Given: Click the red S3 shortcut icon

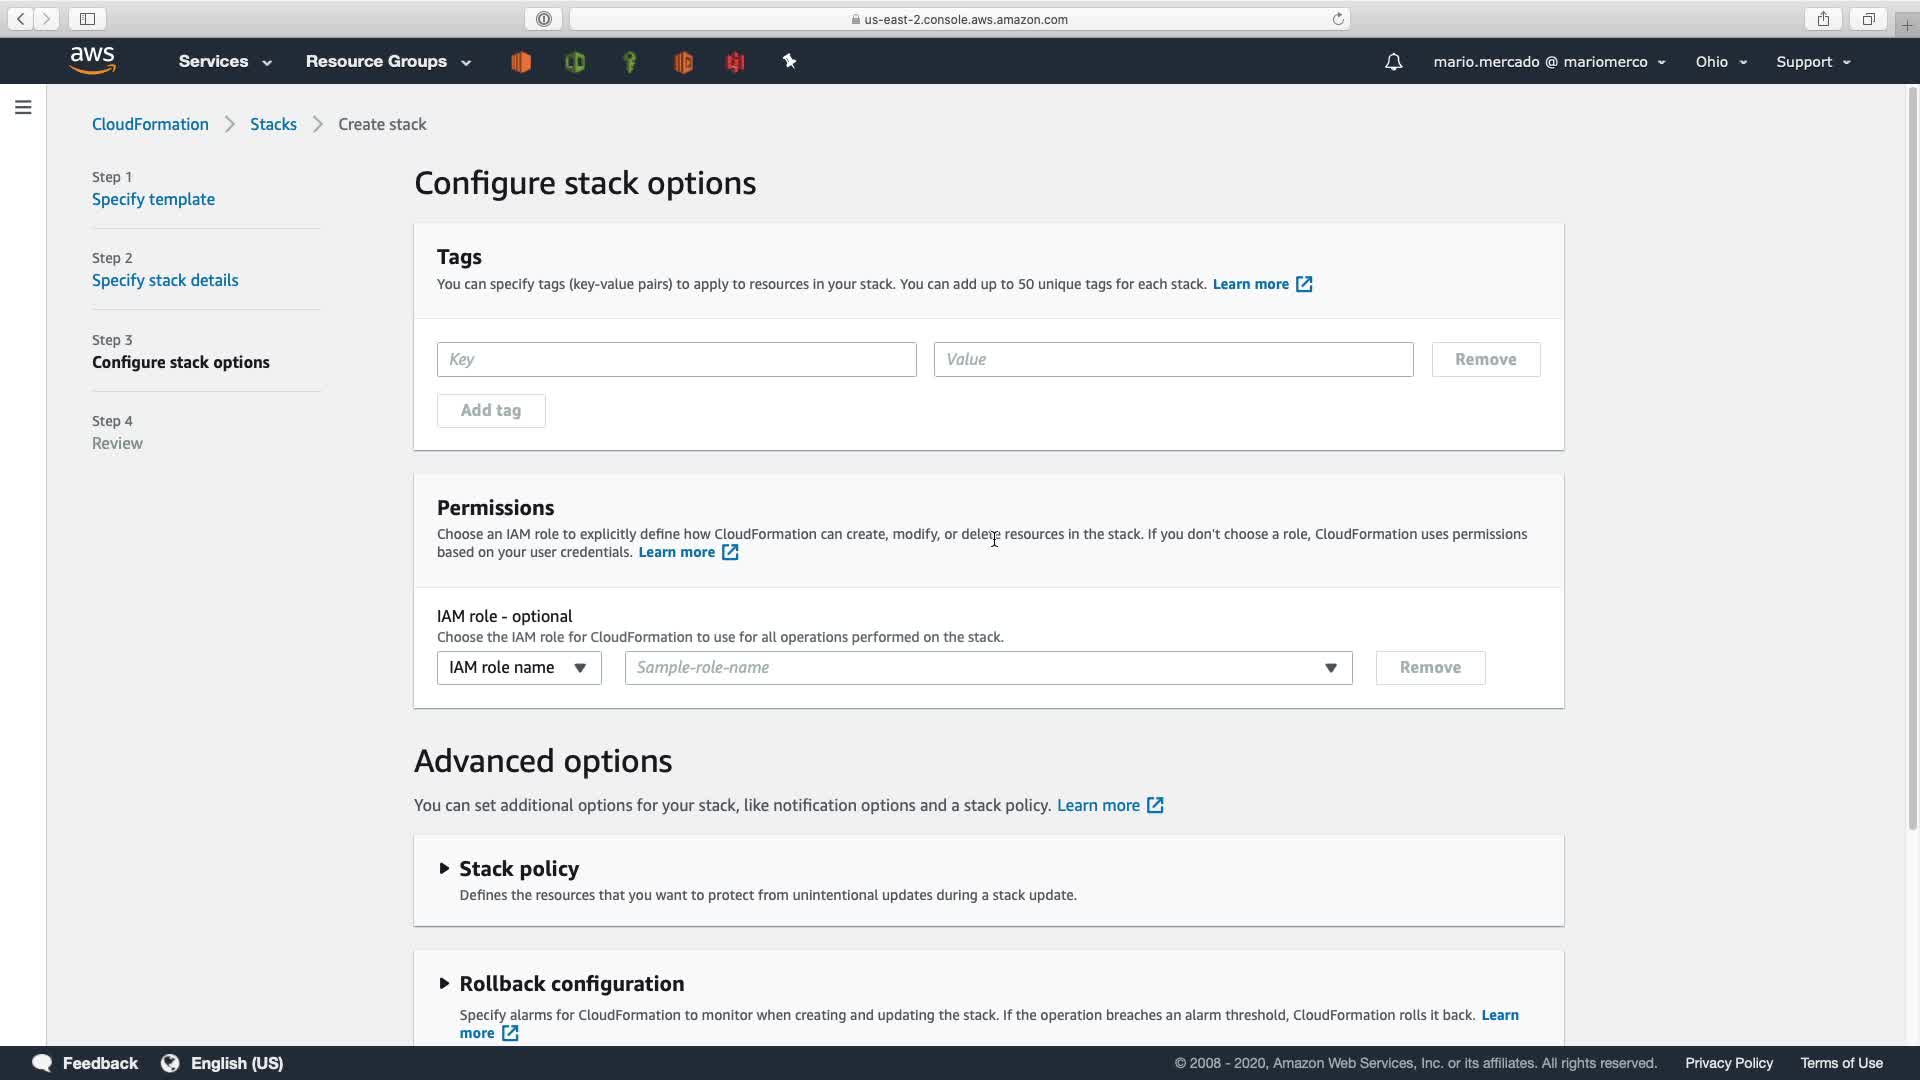Looking at the screenshot, I should click(x=736, y=62).
